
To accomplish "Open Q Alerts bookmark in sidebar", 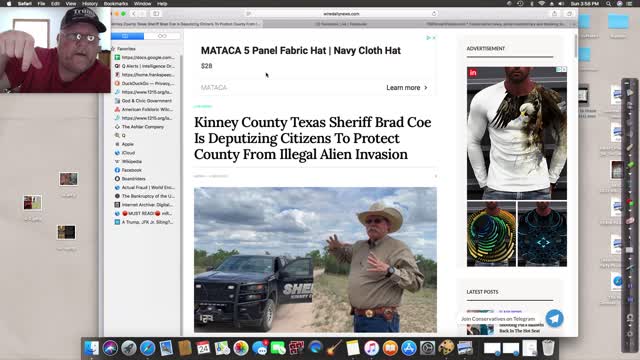I will (145, 66).
